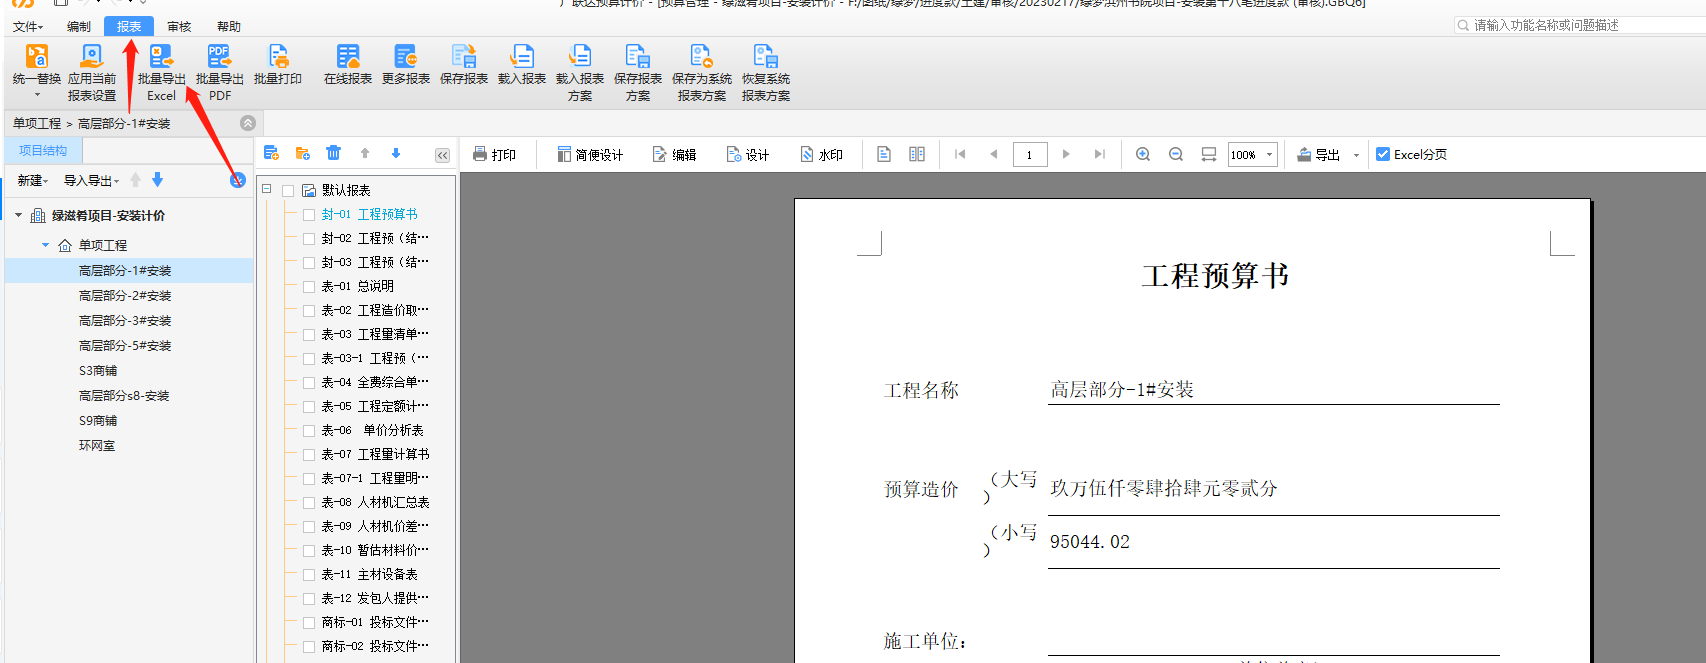
Task: Click the new report icon in report list toolbar
Action: [x=271, y=153]
